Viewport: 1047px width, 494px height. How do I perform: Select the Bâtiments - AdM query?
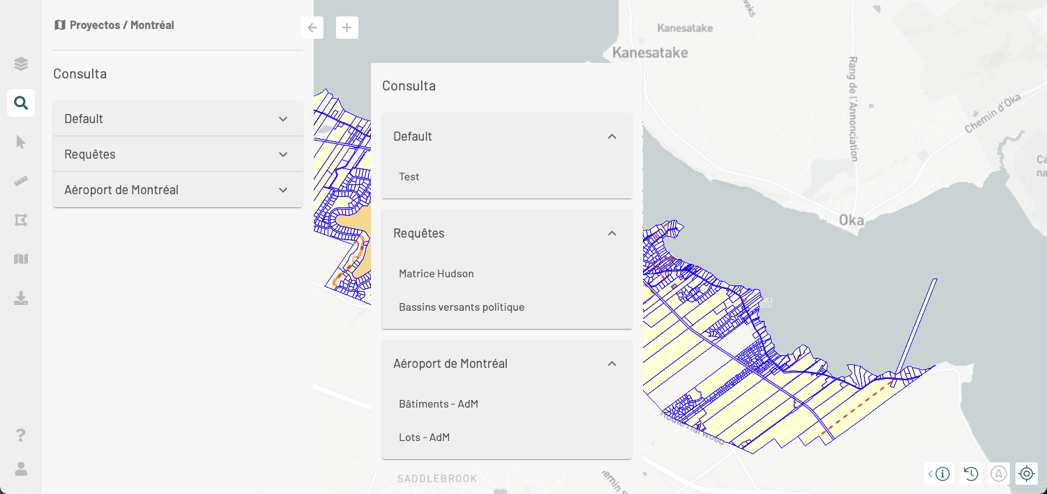pyautogui.click(x=438, y=404)
